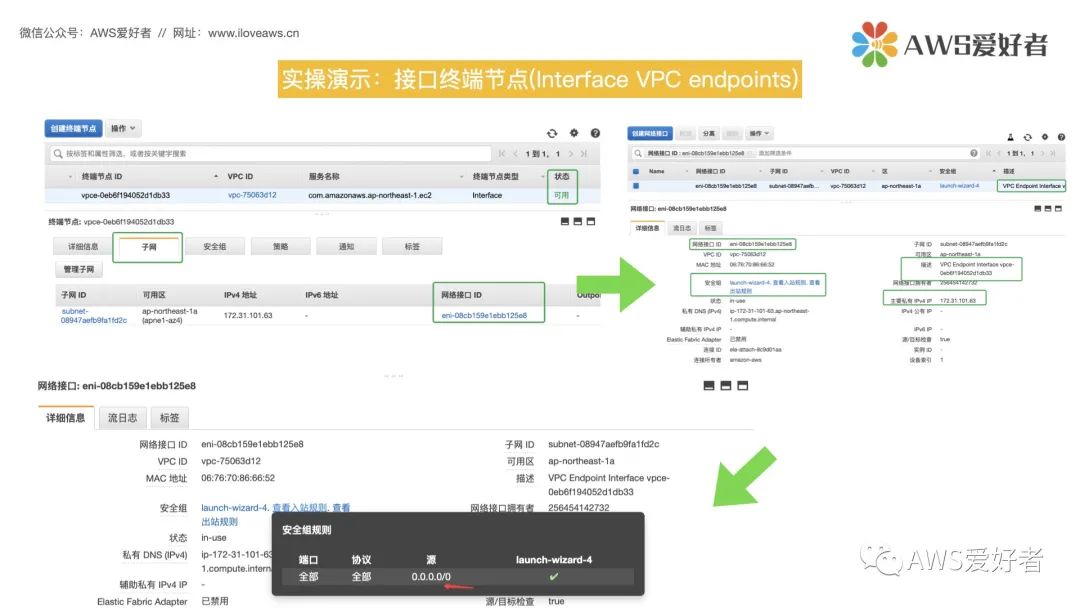Viewport: 1080px width, 608px height.
Task: Click the refresh icon in the network interface console
Action: [1027, 137]
